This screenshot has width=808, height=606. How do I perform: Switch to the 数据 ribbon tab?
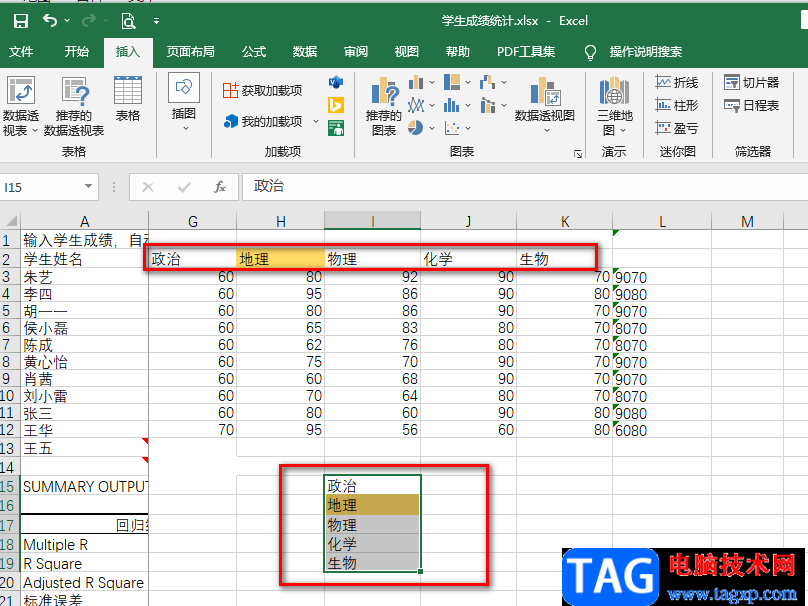305,52
